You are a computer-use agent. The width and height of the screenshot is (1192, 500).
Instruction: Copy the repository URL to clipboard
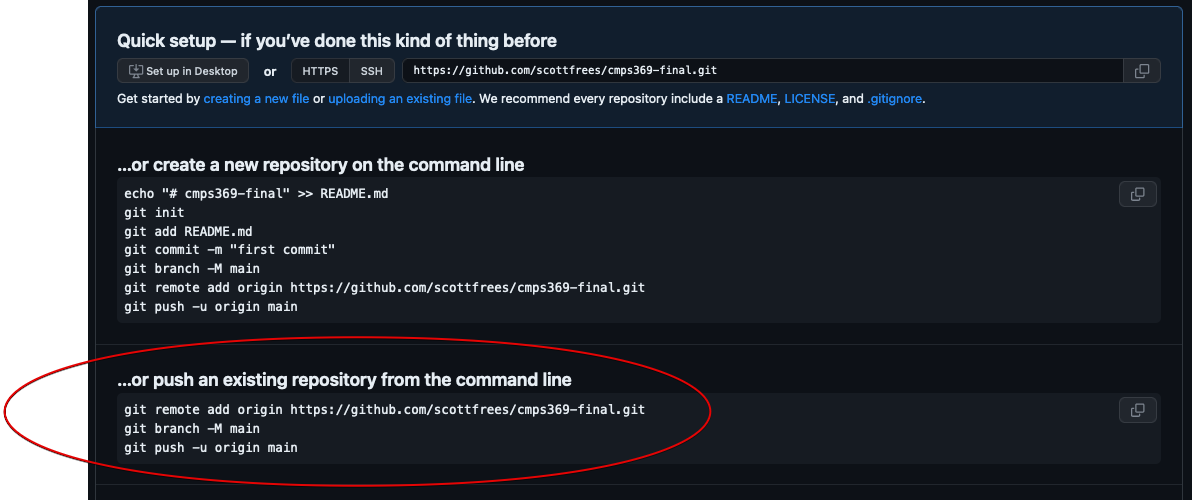tap(1141, 71)
